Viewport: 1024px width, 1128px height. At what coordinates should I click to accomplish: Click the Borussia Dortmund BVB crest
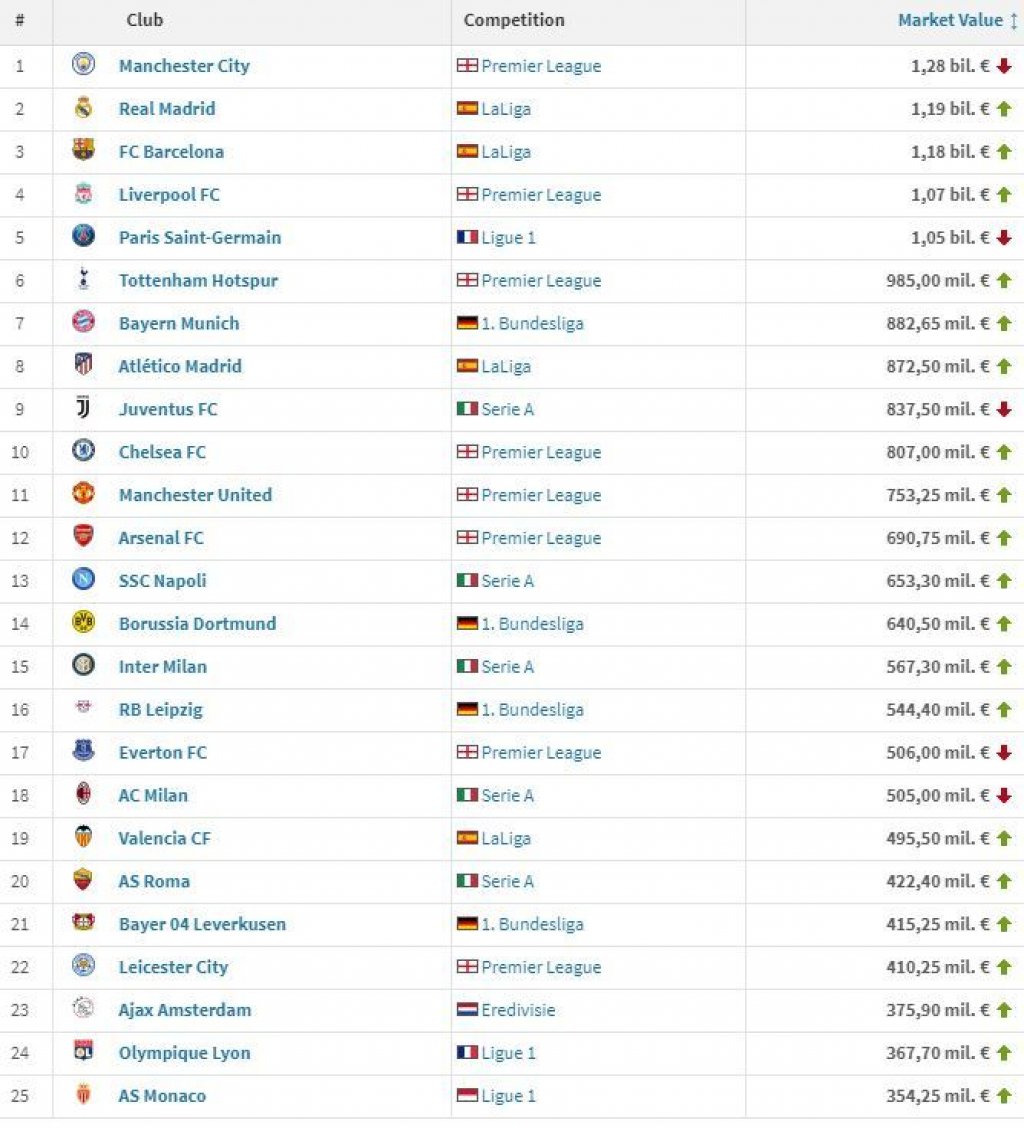pos(83,622)
